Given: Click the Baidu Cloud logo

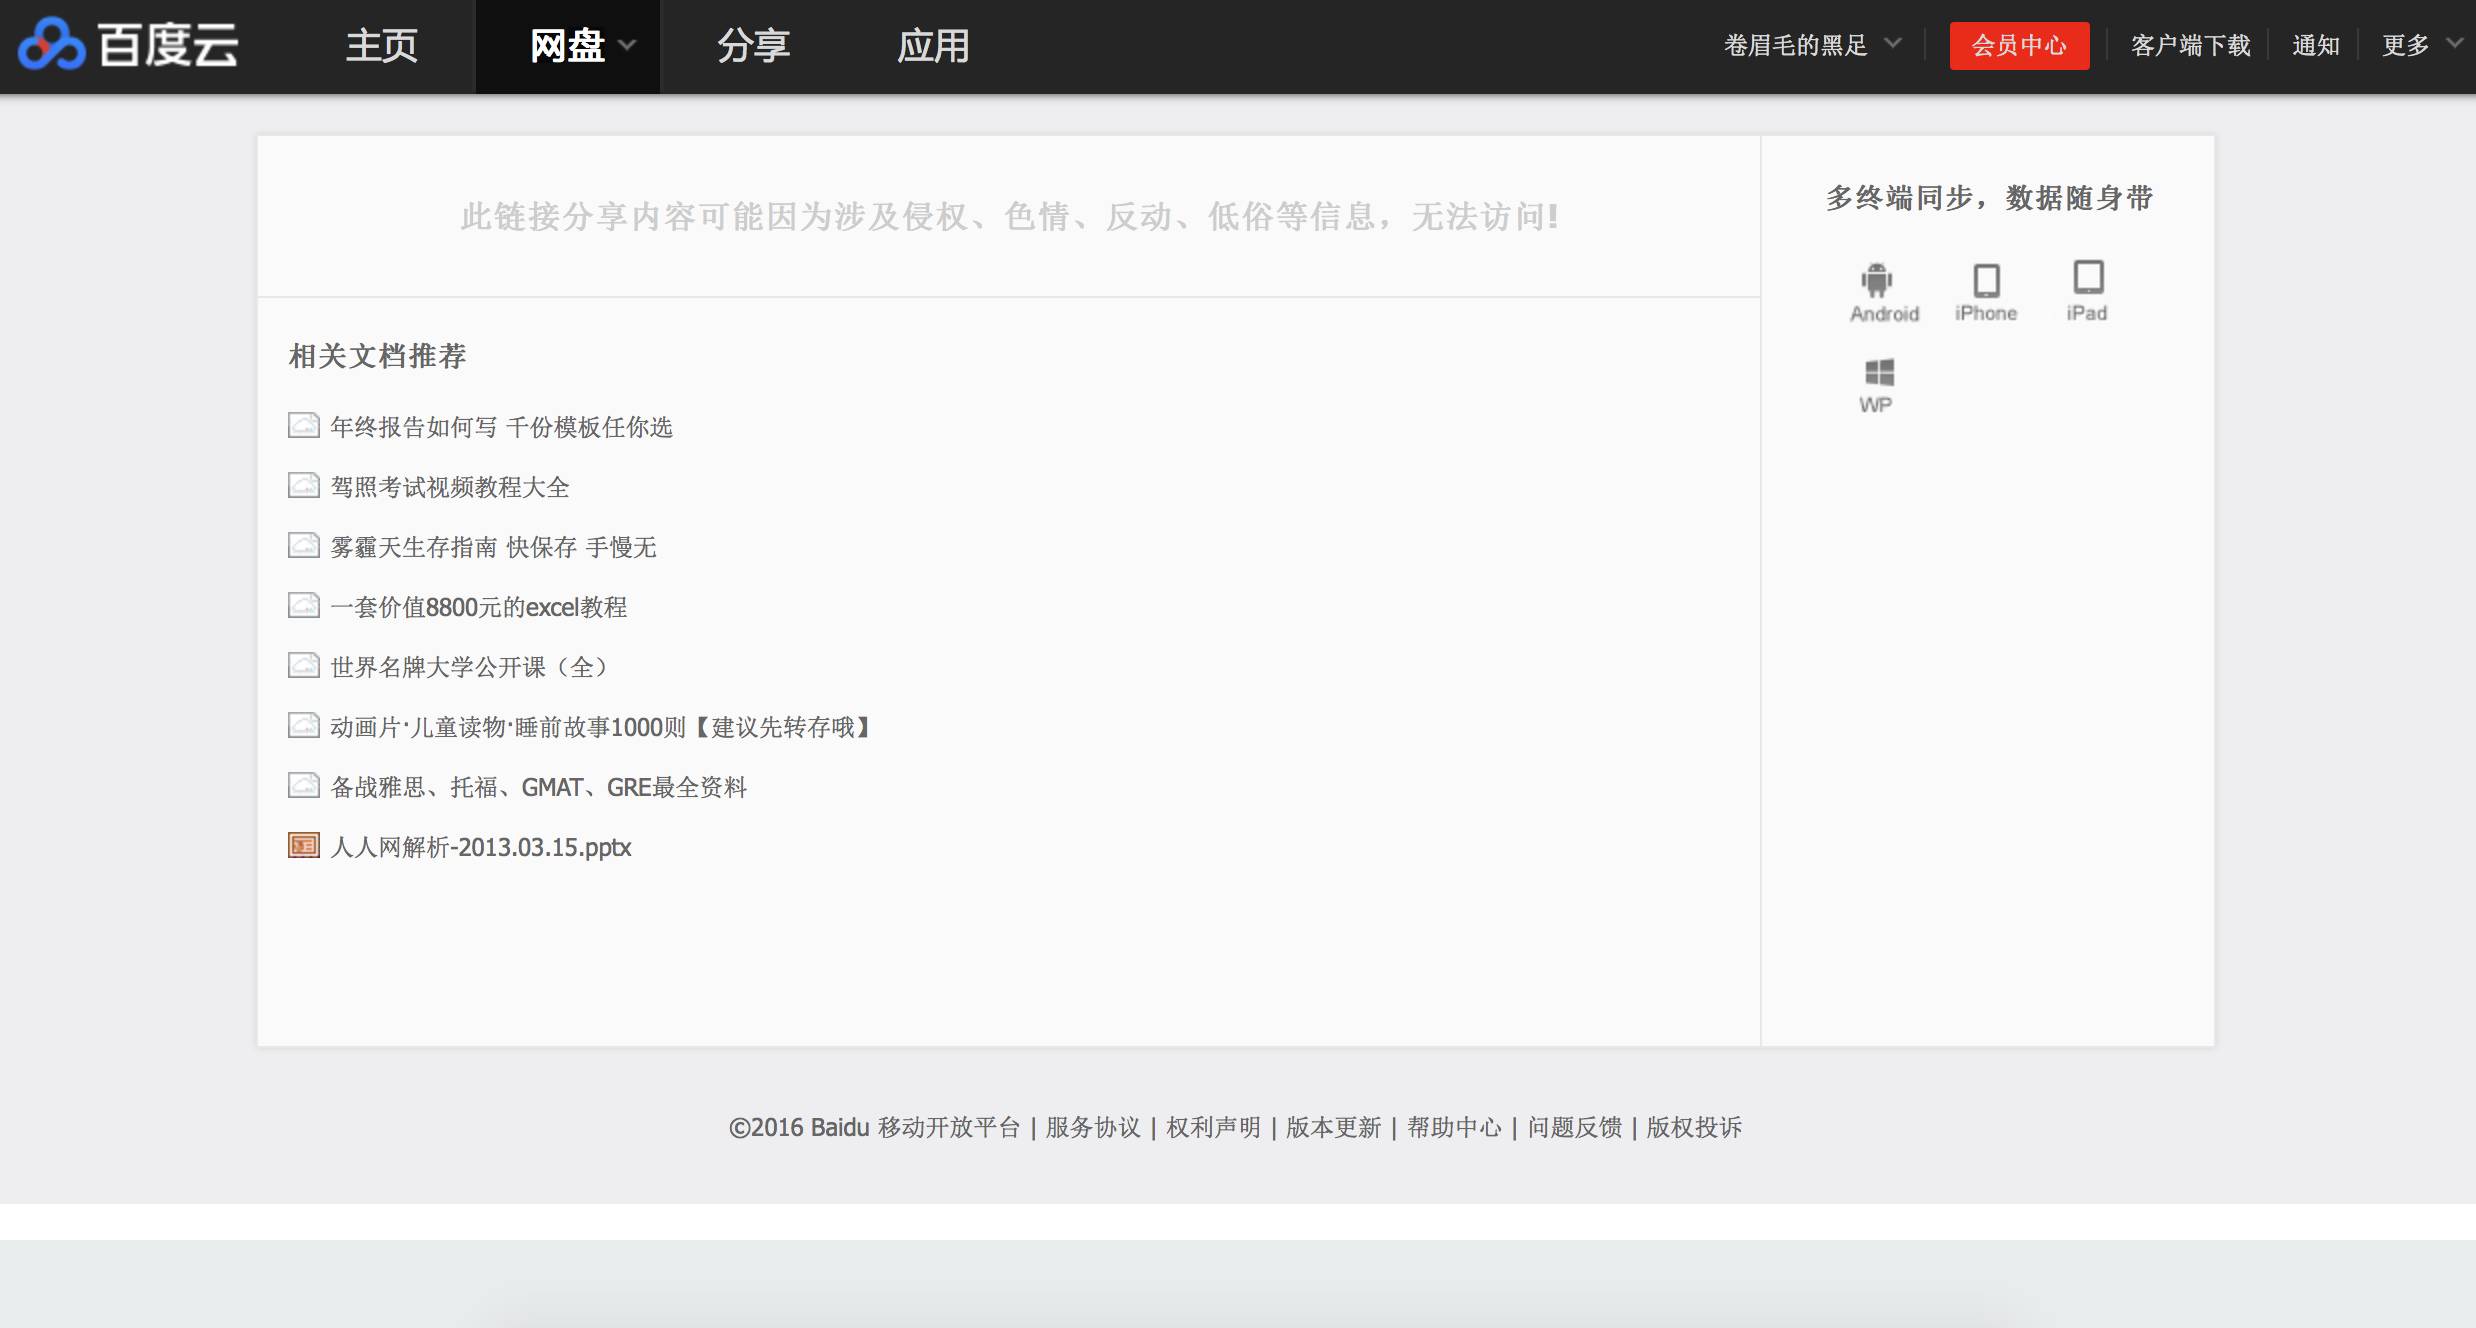Looking at the screenshot, I should point(135,45).
